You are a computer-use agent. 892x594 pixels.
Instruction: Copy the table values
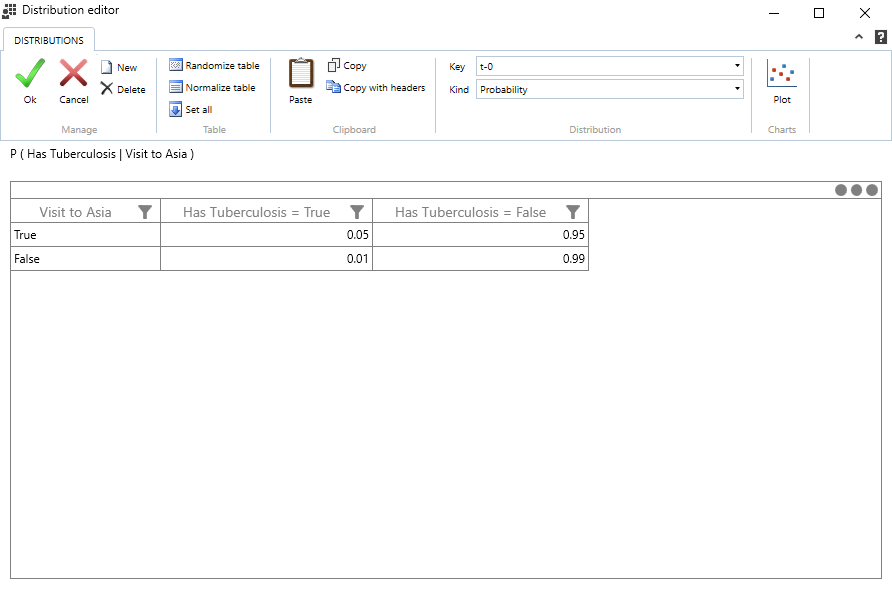point(347,65)
